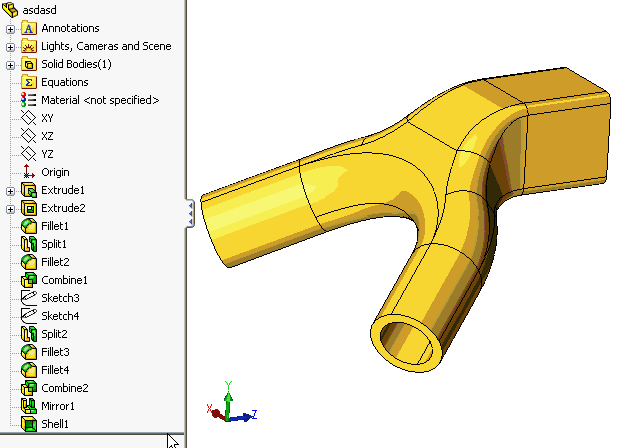
Task: Click the rollback bar below Shell1
Action: [x=92, y=434]
